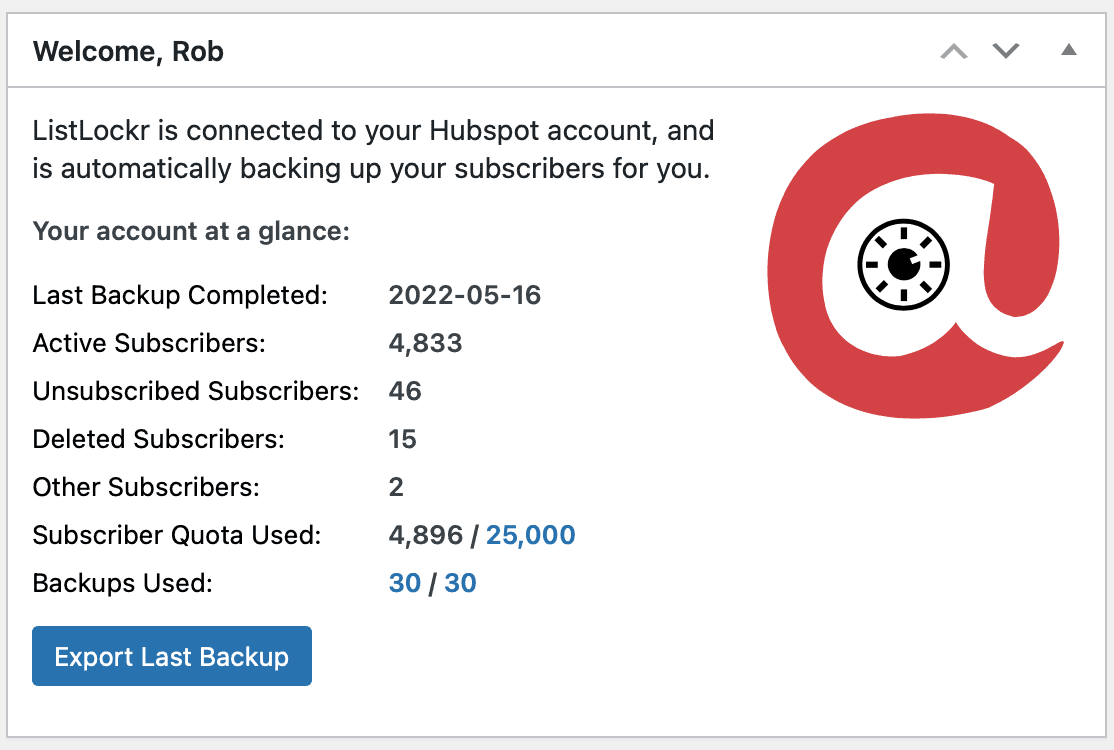Select the "Your account at a glance" heading
The height and width of the screenshot is (750, 1114).
190,231
